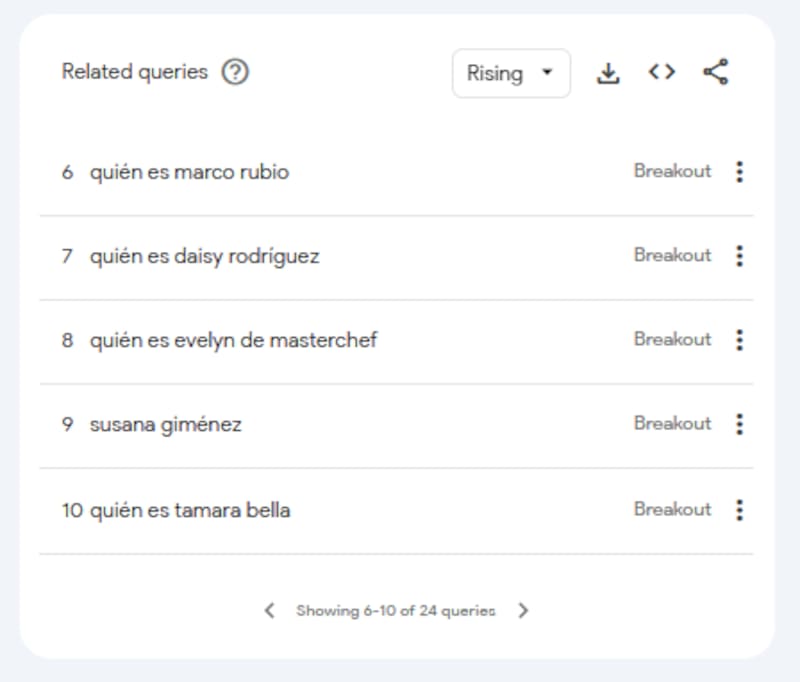
Task: Open options menu for quién es tamara bella
Action: [739, 510]
